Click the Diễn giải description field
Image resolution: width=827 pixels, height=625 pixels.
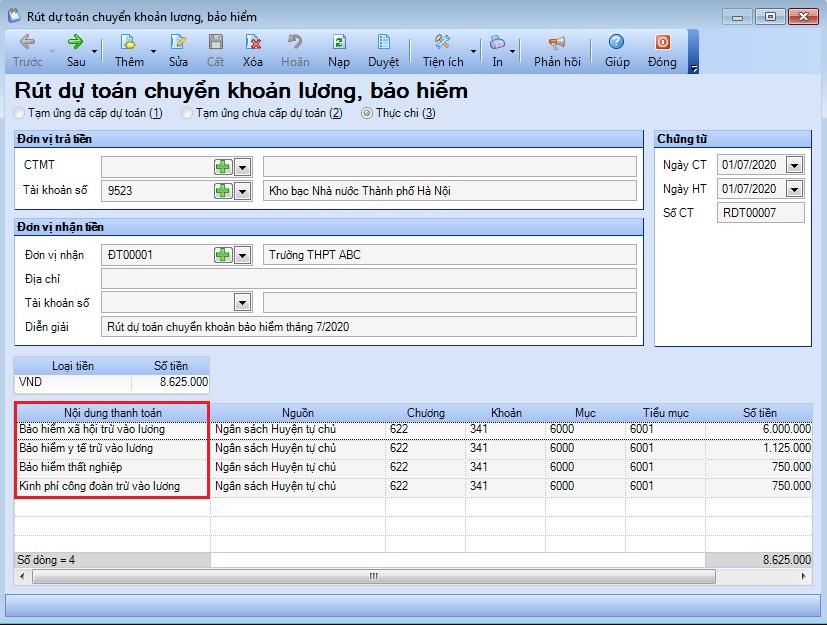[369, 326]
